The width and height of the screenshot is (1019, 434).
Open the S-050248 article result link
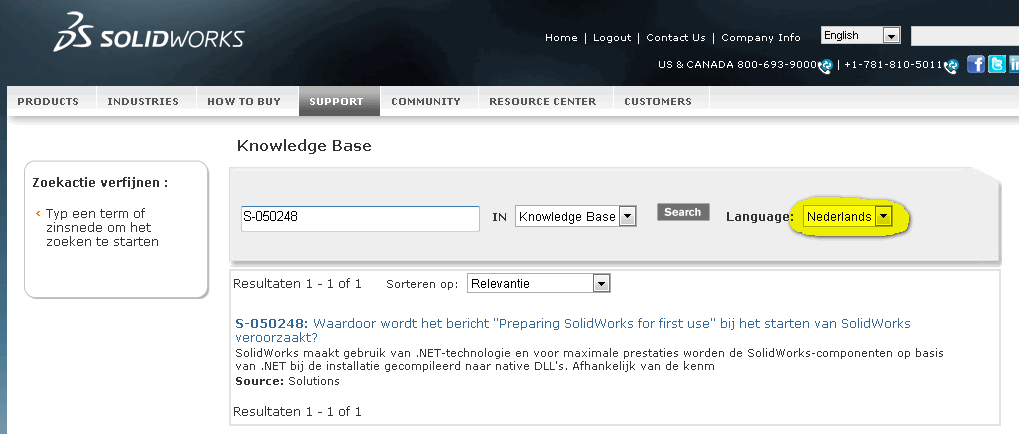point(573,330)
